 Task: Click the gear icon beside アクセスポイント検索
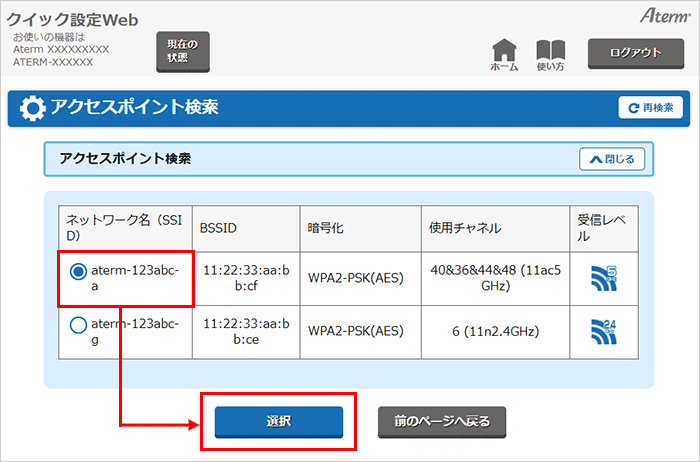[x=33, y=107]
